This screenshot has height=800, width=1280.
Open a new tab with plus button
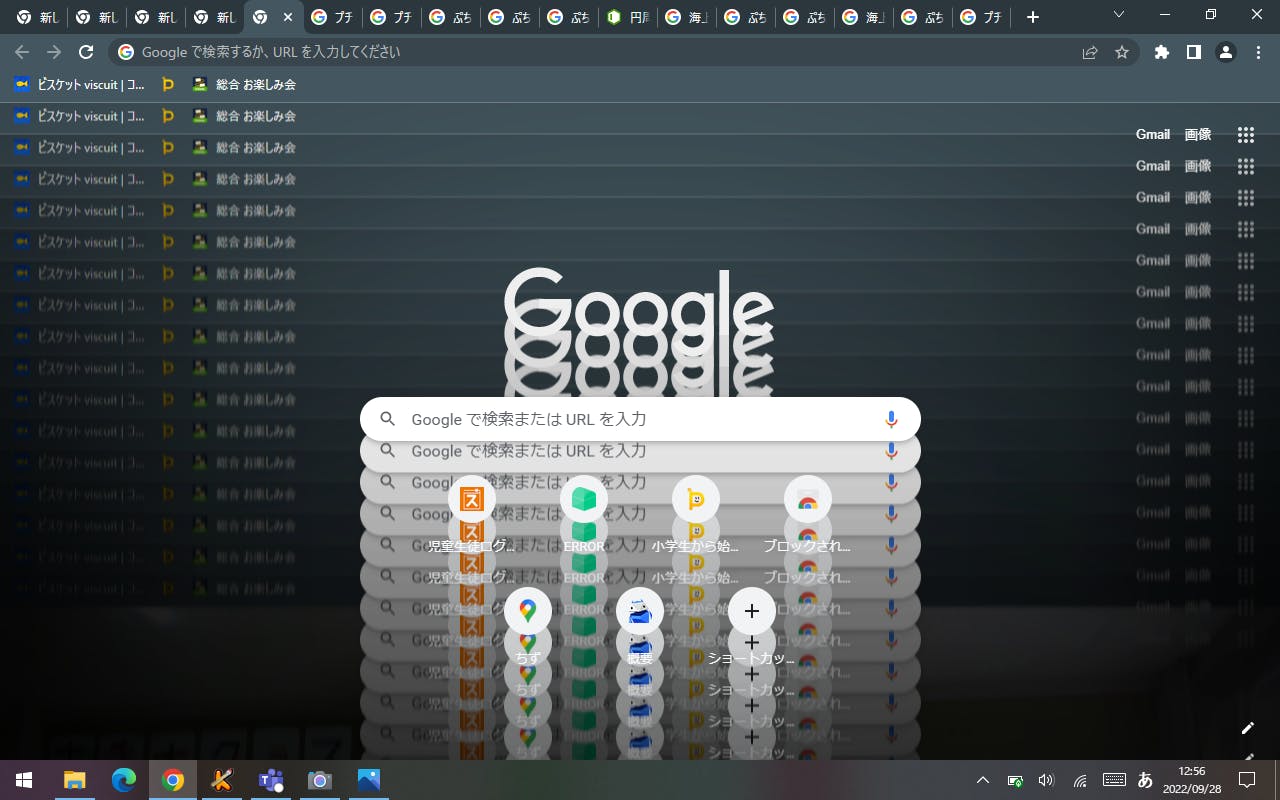click(x=1033, y=17)
